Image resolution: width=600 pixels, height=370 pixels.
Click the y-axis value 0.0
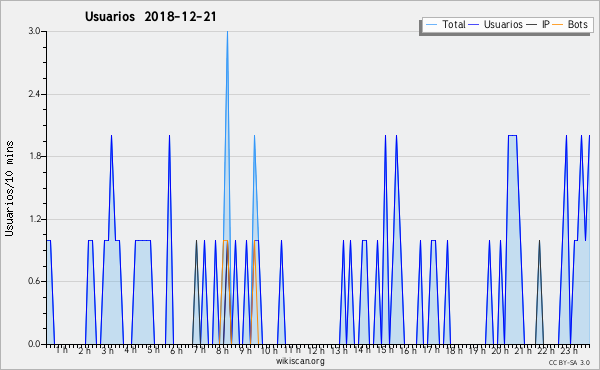(34, 344)
